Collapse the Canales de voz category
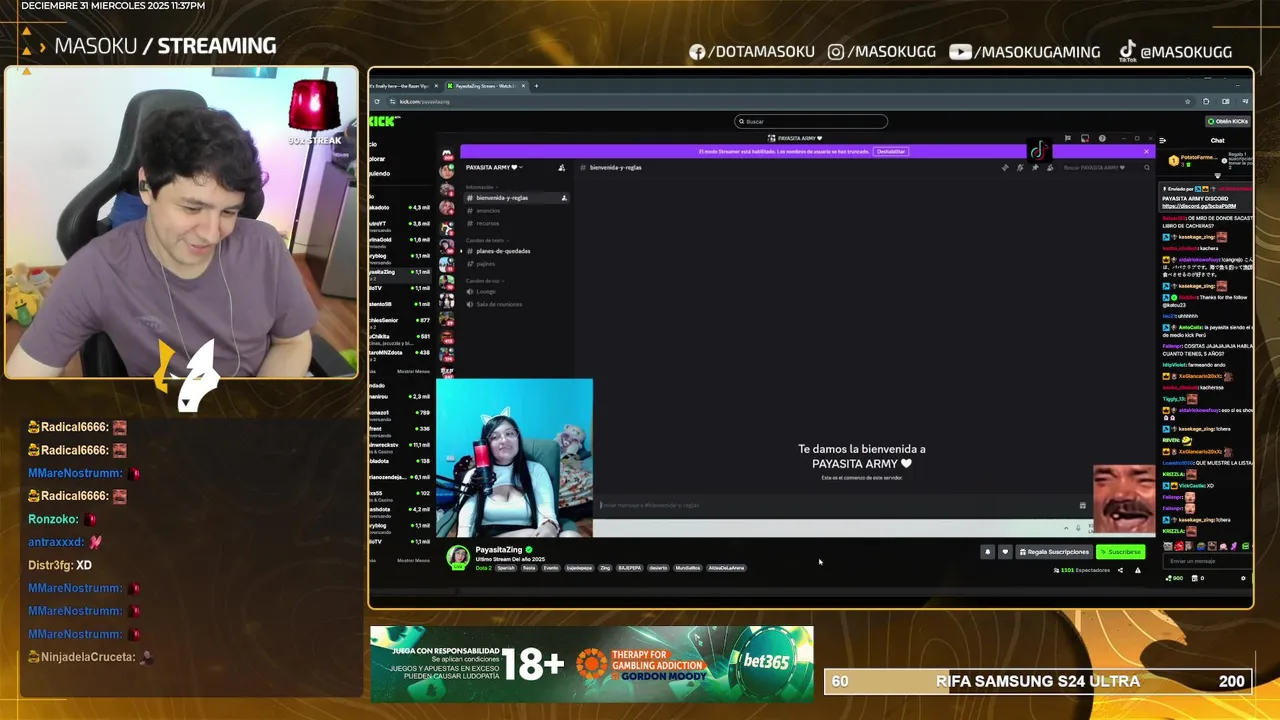Image resolution: width=1280 pixels, height=720 pixels. click(x=484, y=281)
